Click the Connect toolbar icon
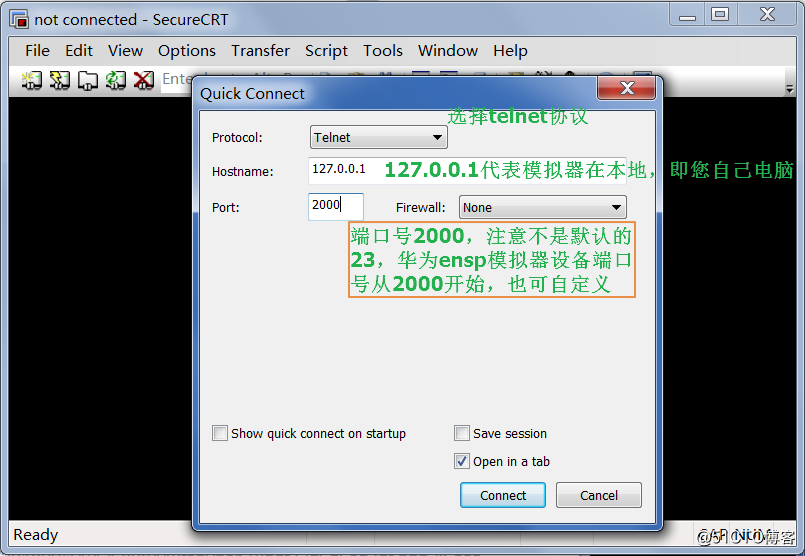Image resolution: width=805 pixels, height=556 pixels. (x=31, y=81)
